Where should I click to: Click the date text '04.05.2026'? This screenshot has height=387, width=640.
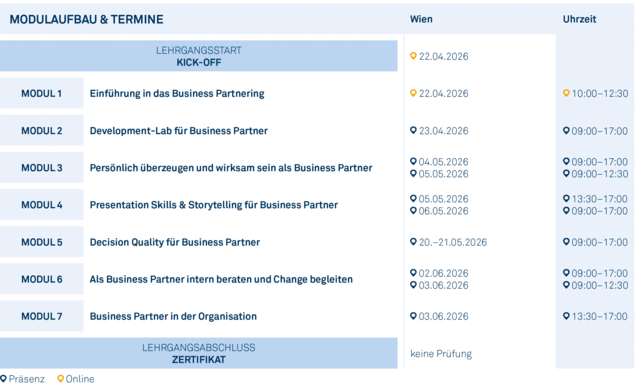(x=444, y=162)
